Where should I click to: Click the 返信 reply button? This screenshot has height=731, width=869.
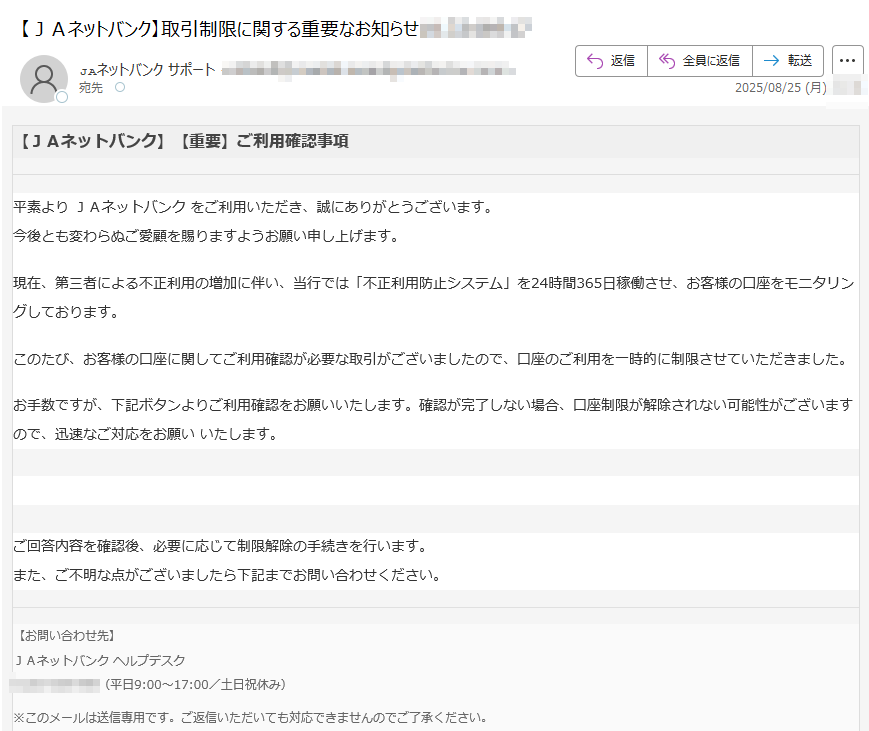(611, 61)
